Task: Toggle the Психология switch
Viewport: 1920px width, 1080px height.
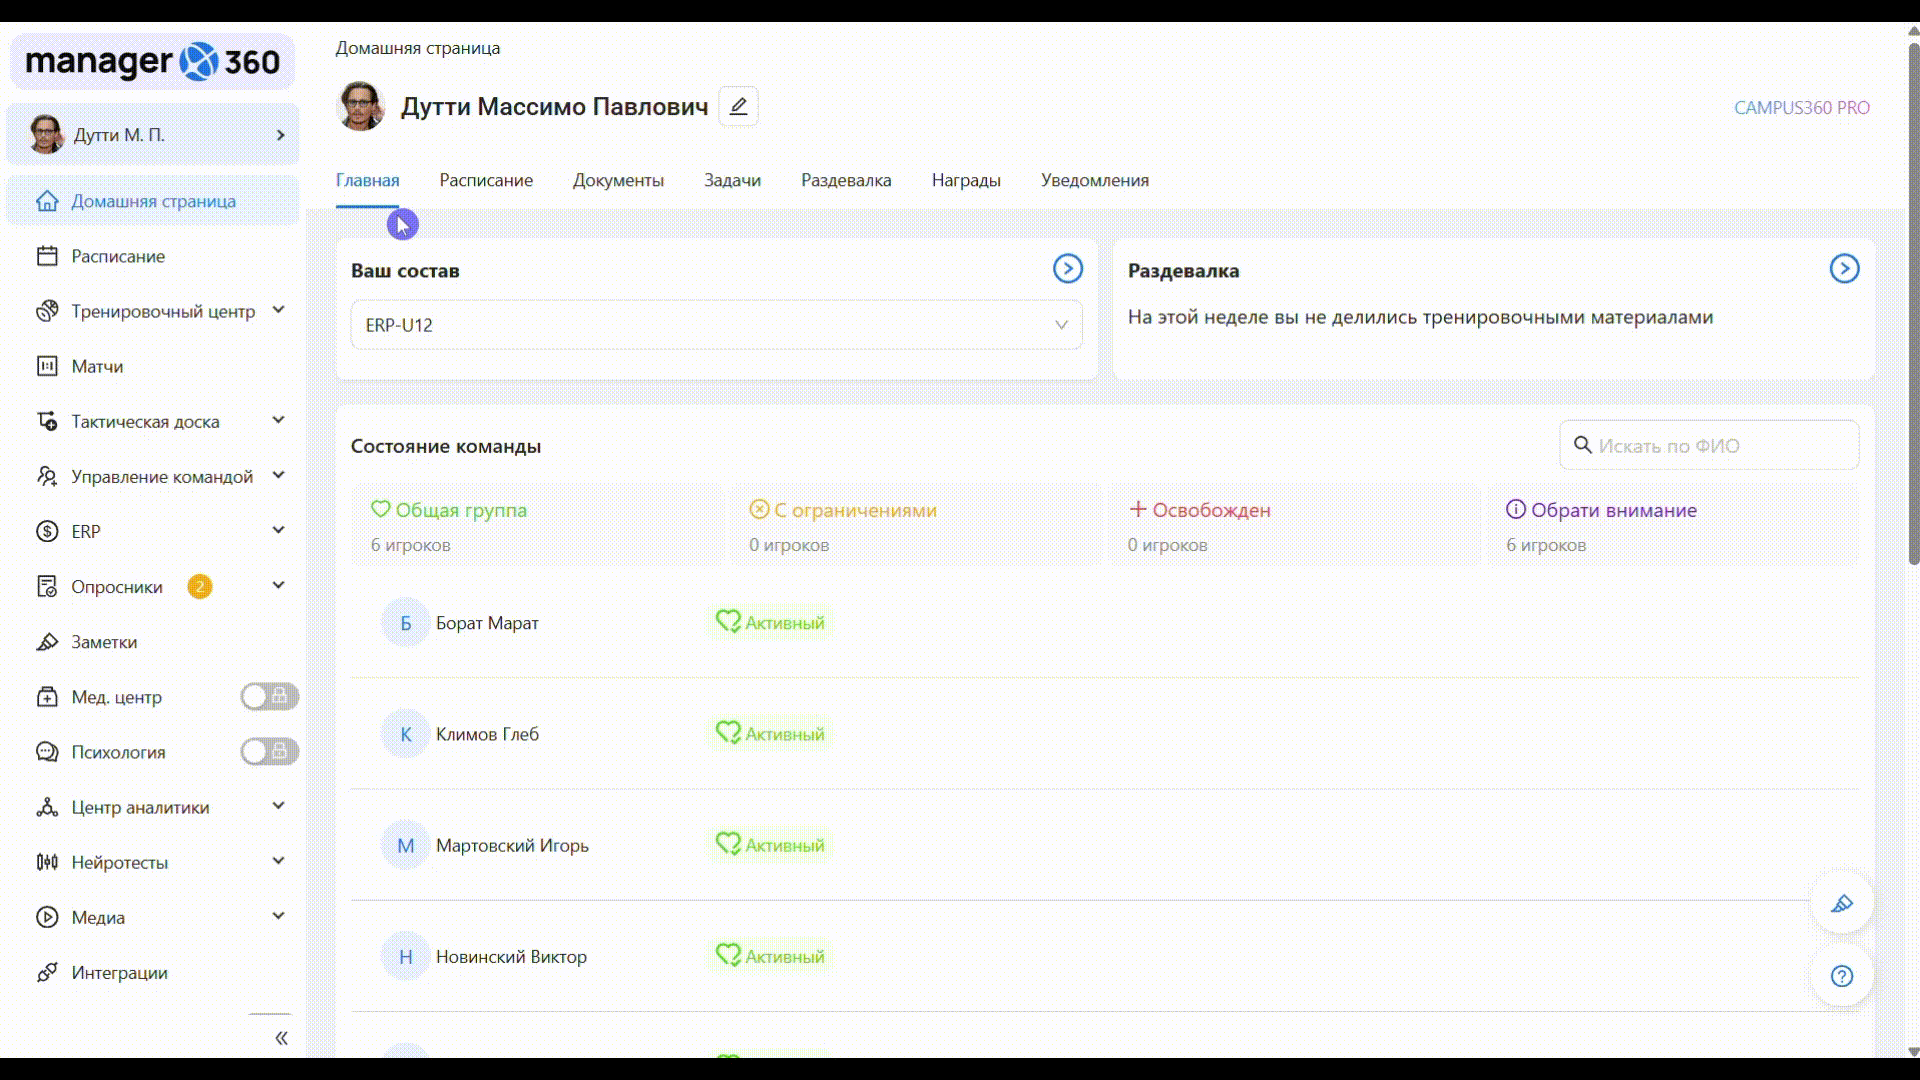Action: 269,751
